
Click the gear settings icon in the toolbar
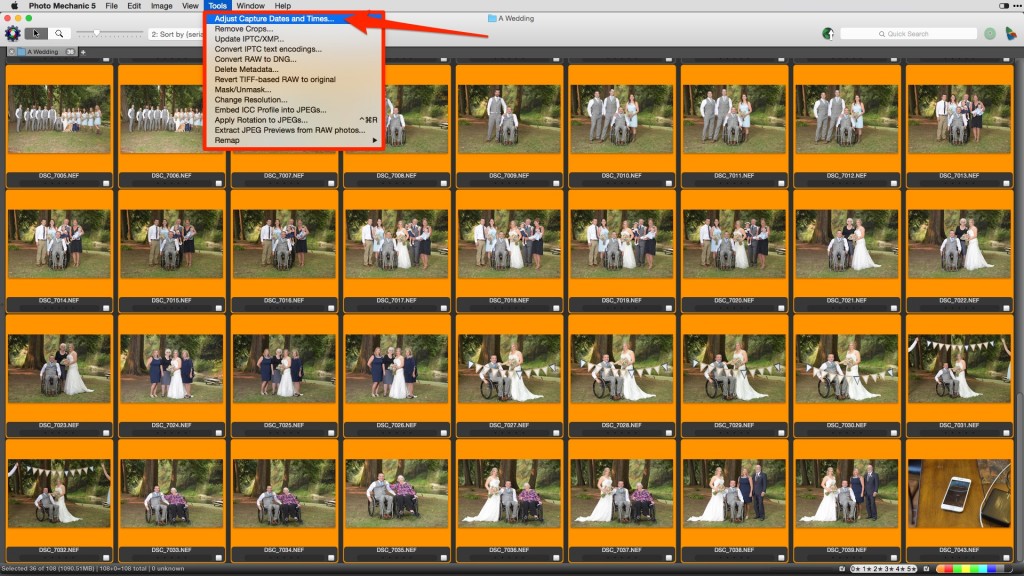[13, 33]
